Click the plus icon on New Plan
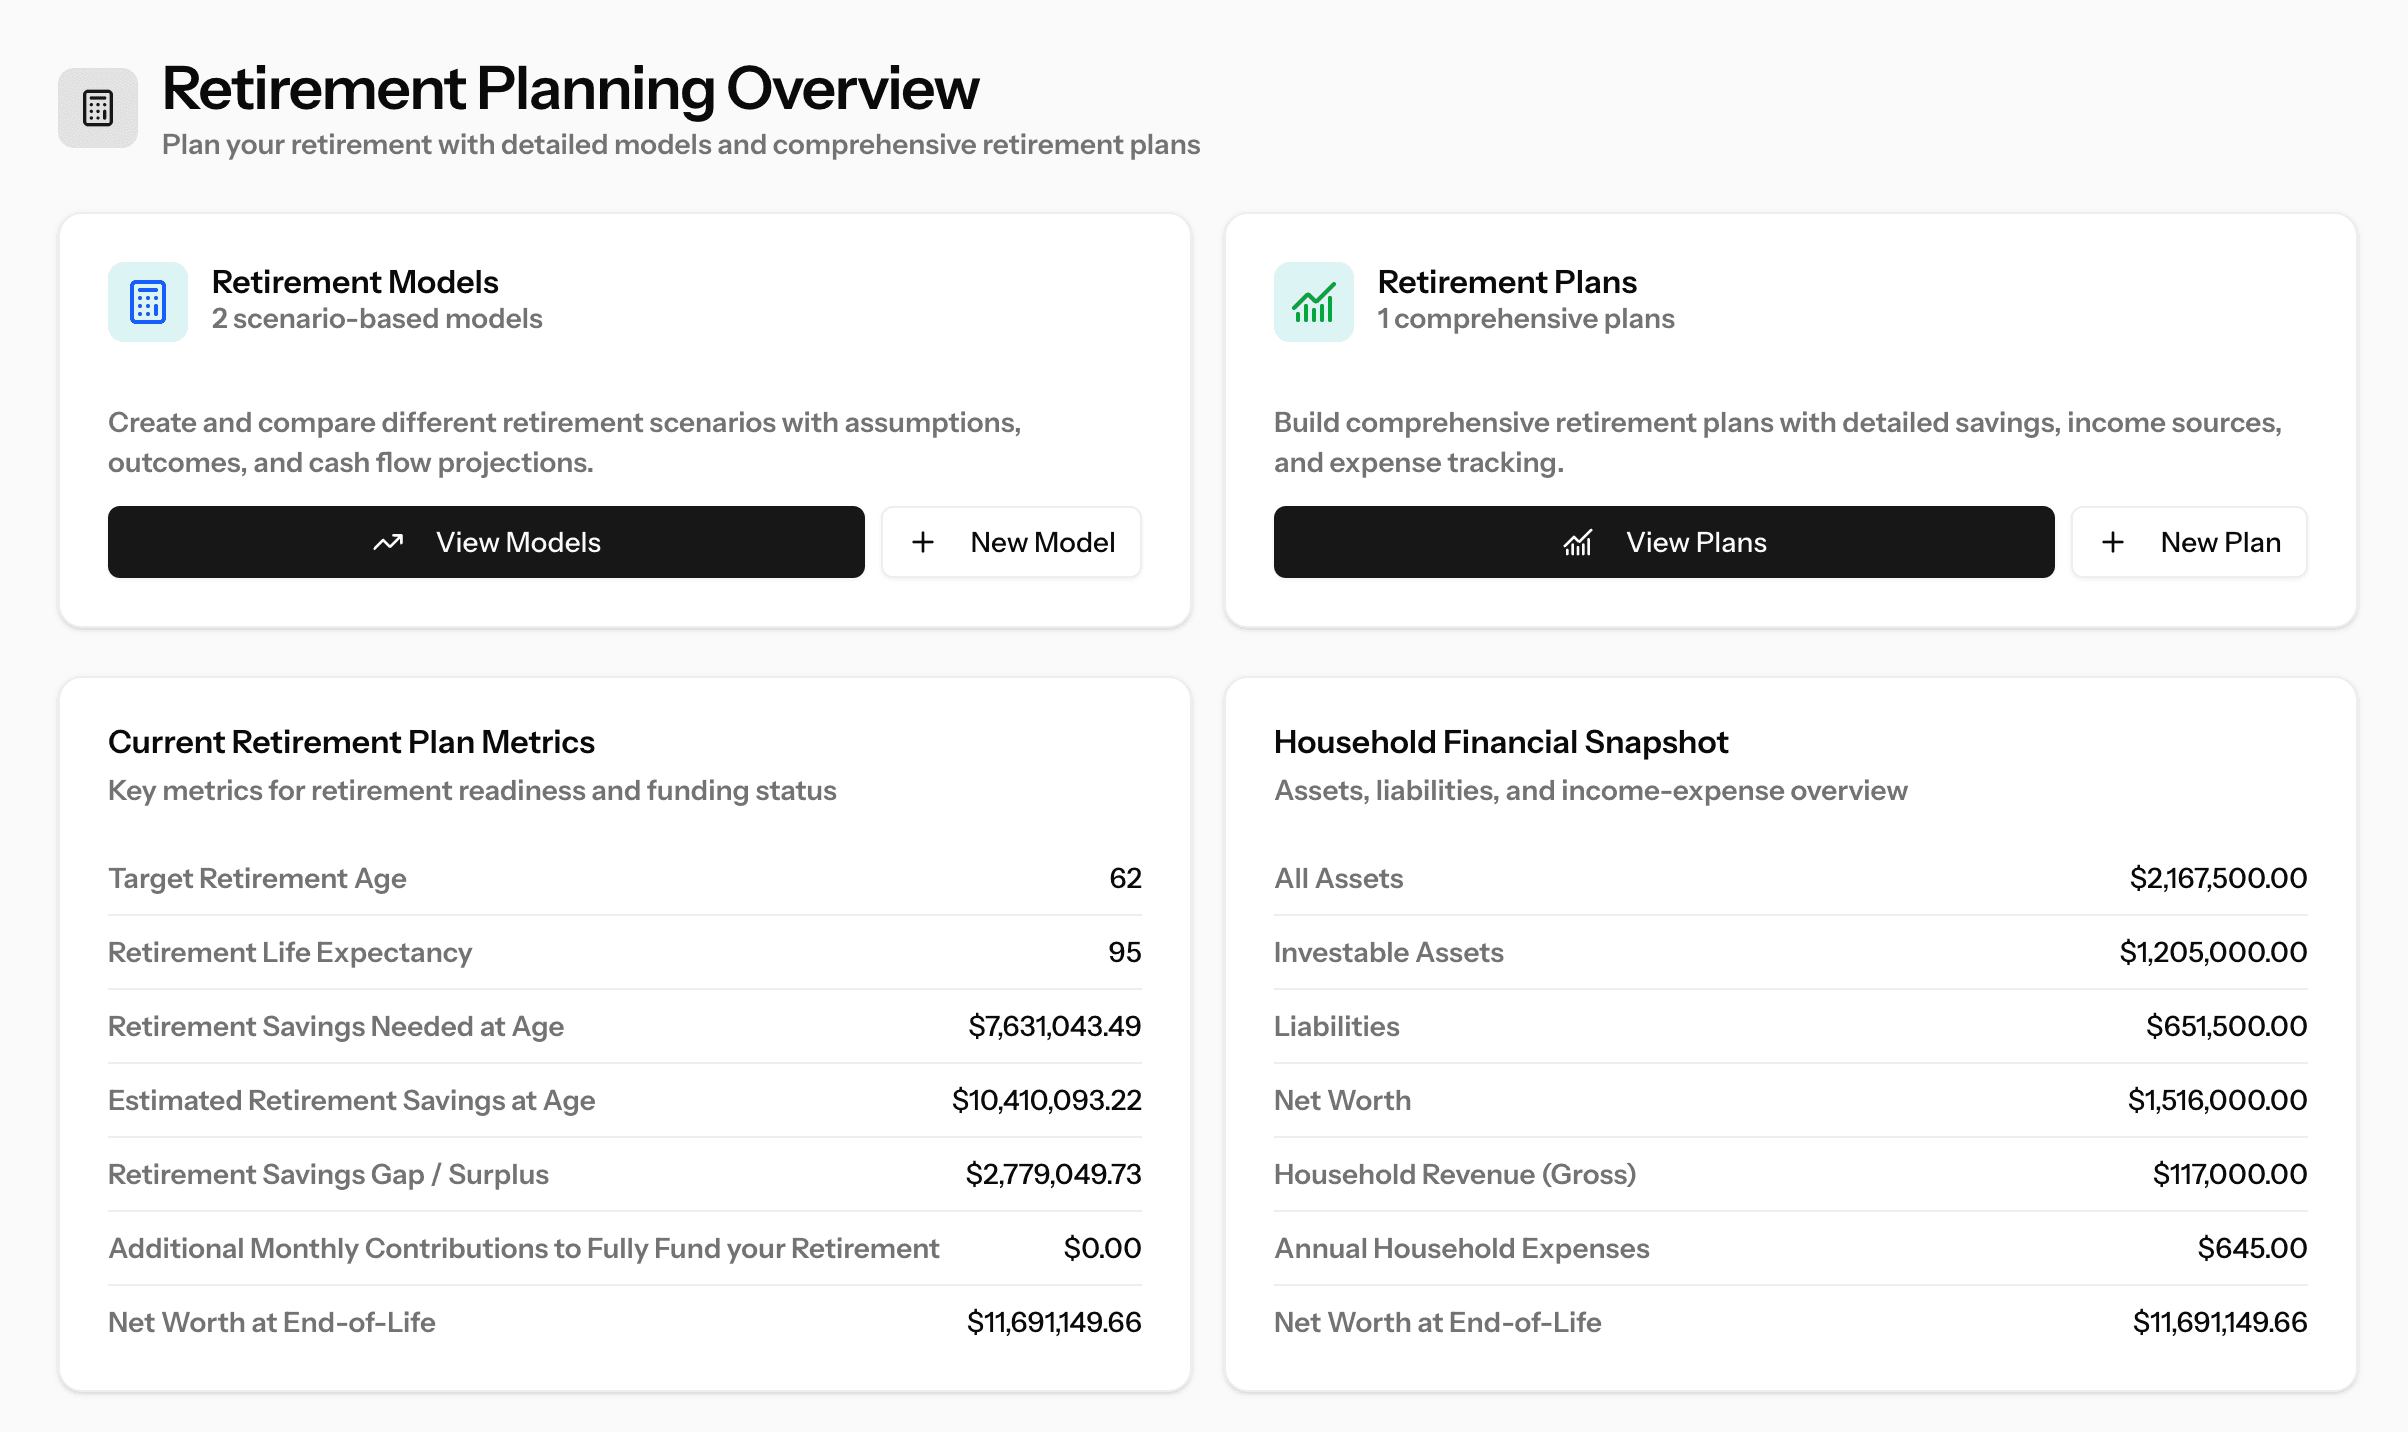Viewport: 2408px width, 1432px height. click(x=2113, y=542)
